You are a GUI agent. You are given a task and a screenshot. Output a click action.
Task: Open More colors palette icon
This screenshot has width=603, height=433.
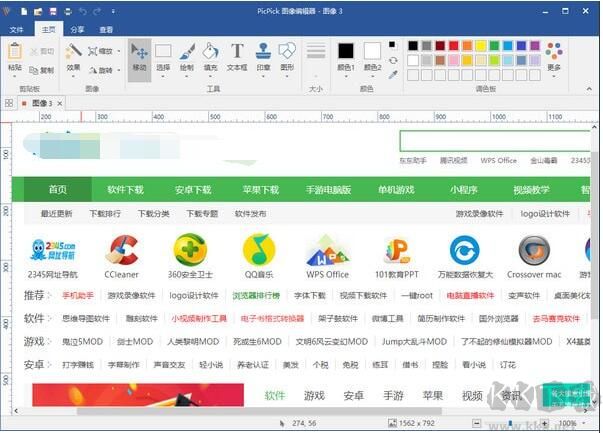pos(554,51)
